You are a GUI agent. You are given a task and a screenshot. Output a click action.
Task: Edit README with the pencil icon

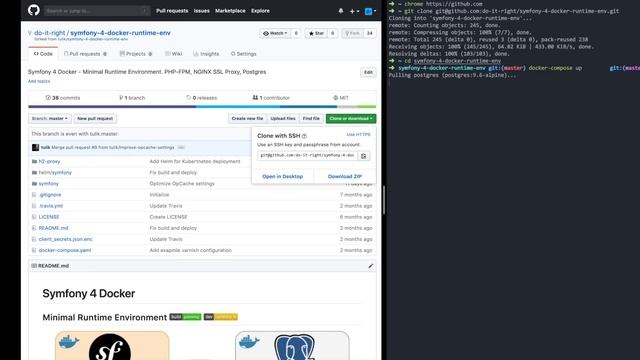click(x=370, y=266)
